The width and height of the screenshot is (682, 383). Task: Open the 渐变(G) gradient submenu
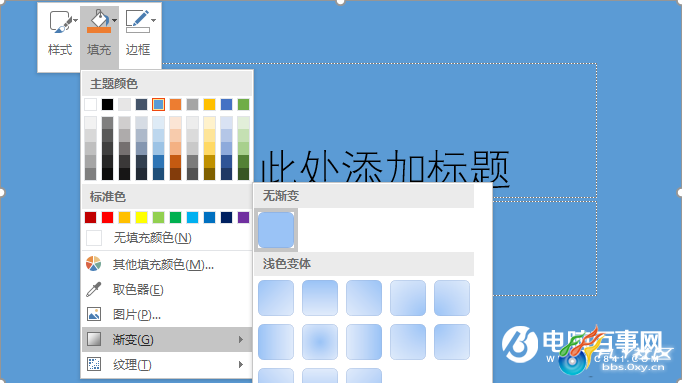pos(167,339)
